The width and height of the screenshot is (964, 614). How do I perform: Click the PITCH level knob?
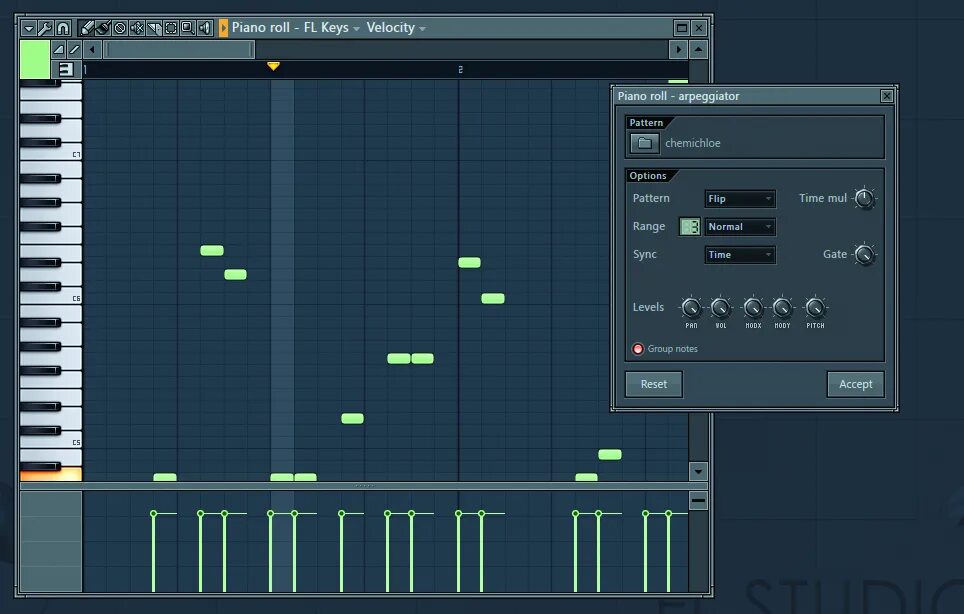tap(815, 307)
